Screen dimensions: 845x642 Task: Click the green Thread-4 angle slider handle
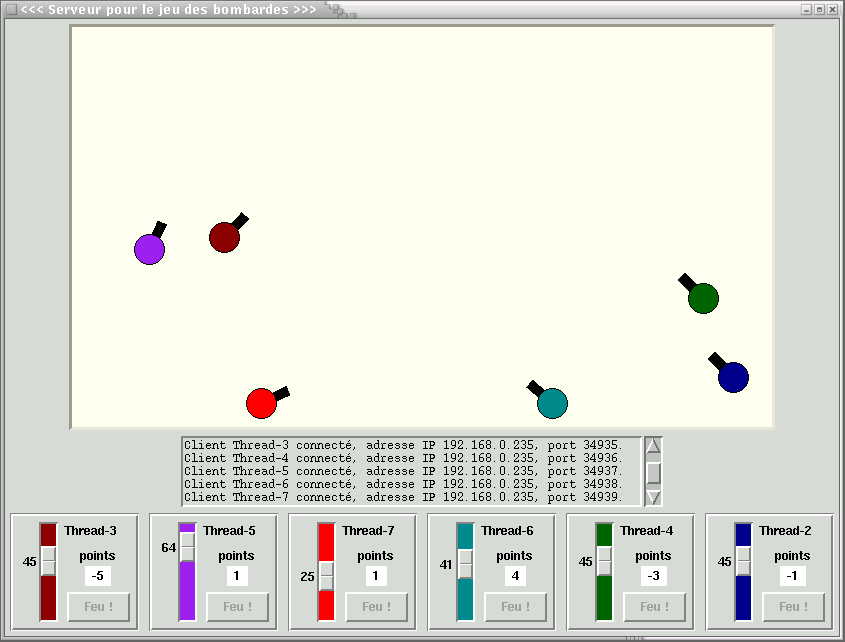(x=604, y=561)
